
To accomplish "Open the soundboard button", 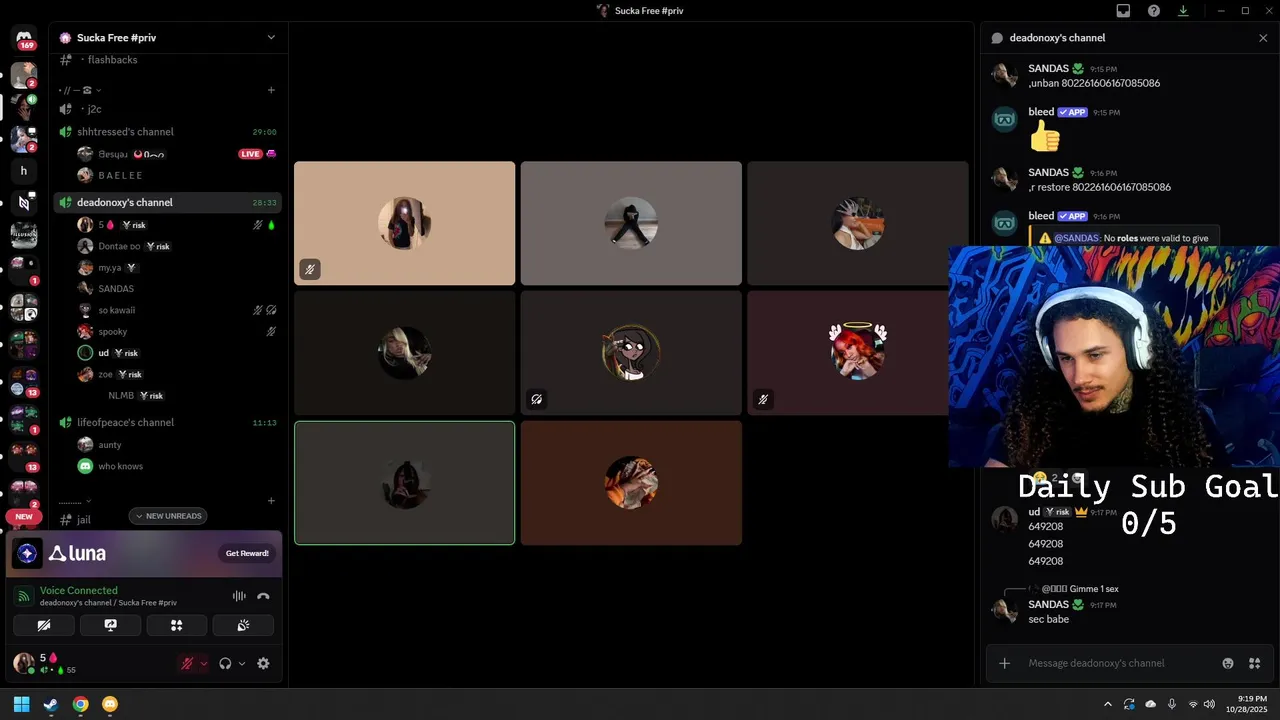I will tap(243, 626).
